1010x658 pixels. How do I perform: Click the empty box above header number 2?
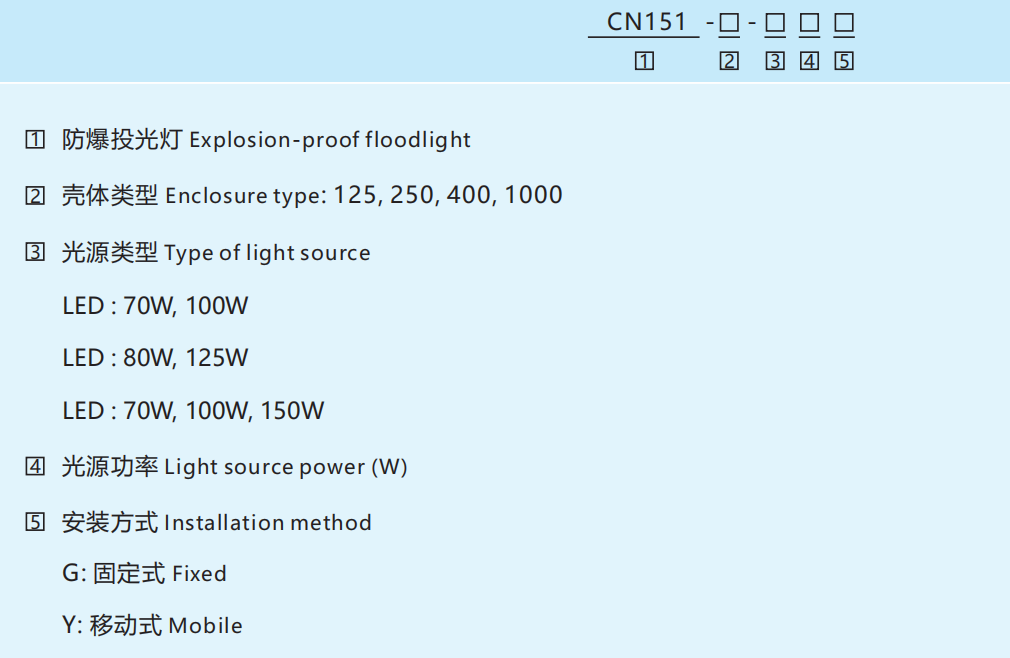click(729, 24)
